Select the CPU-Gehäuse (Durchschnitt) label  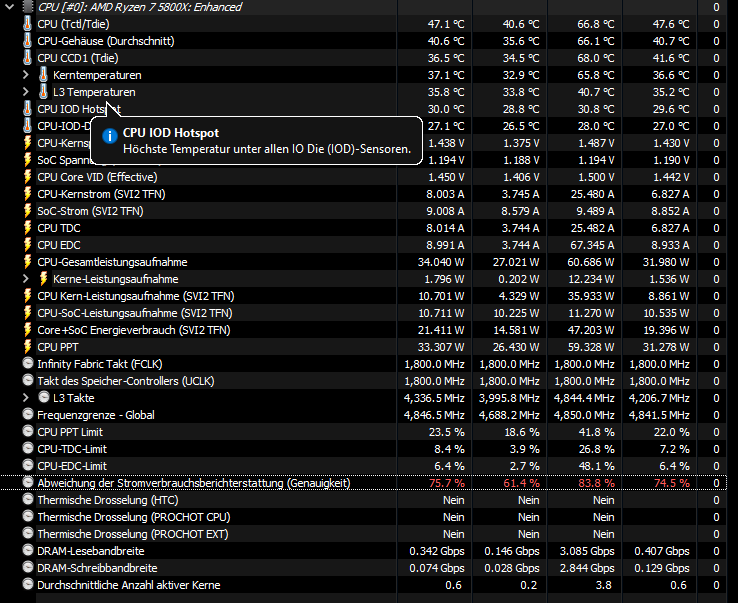click(x=106, y=41)
